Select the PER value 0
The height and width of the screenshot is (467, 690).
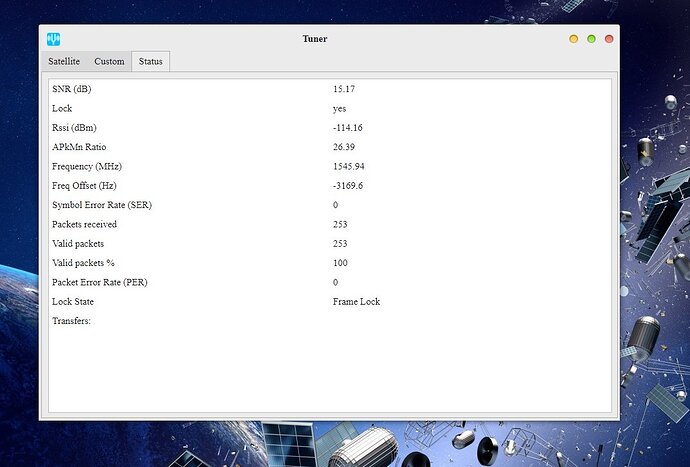click(x=335, y=283)
